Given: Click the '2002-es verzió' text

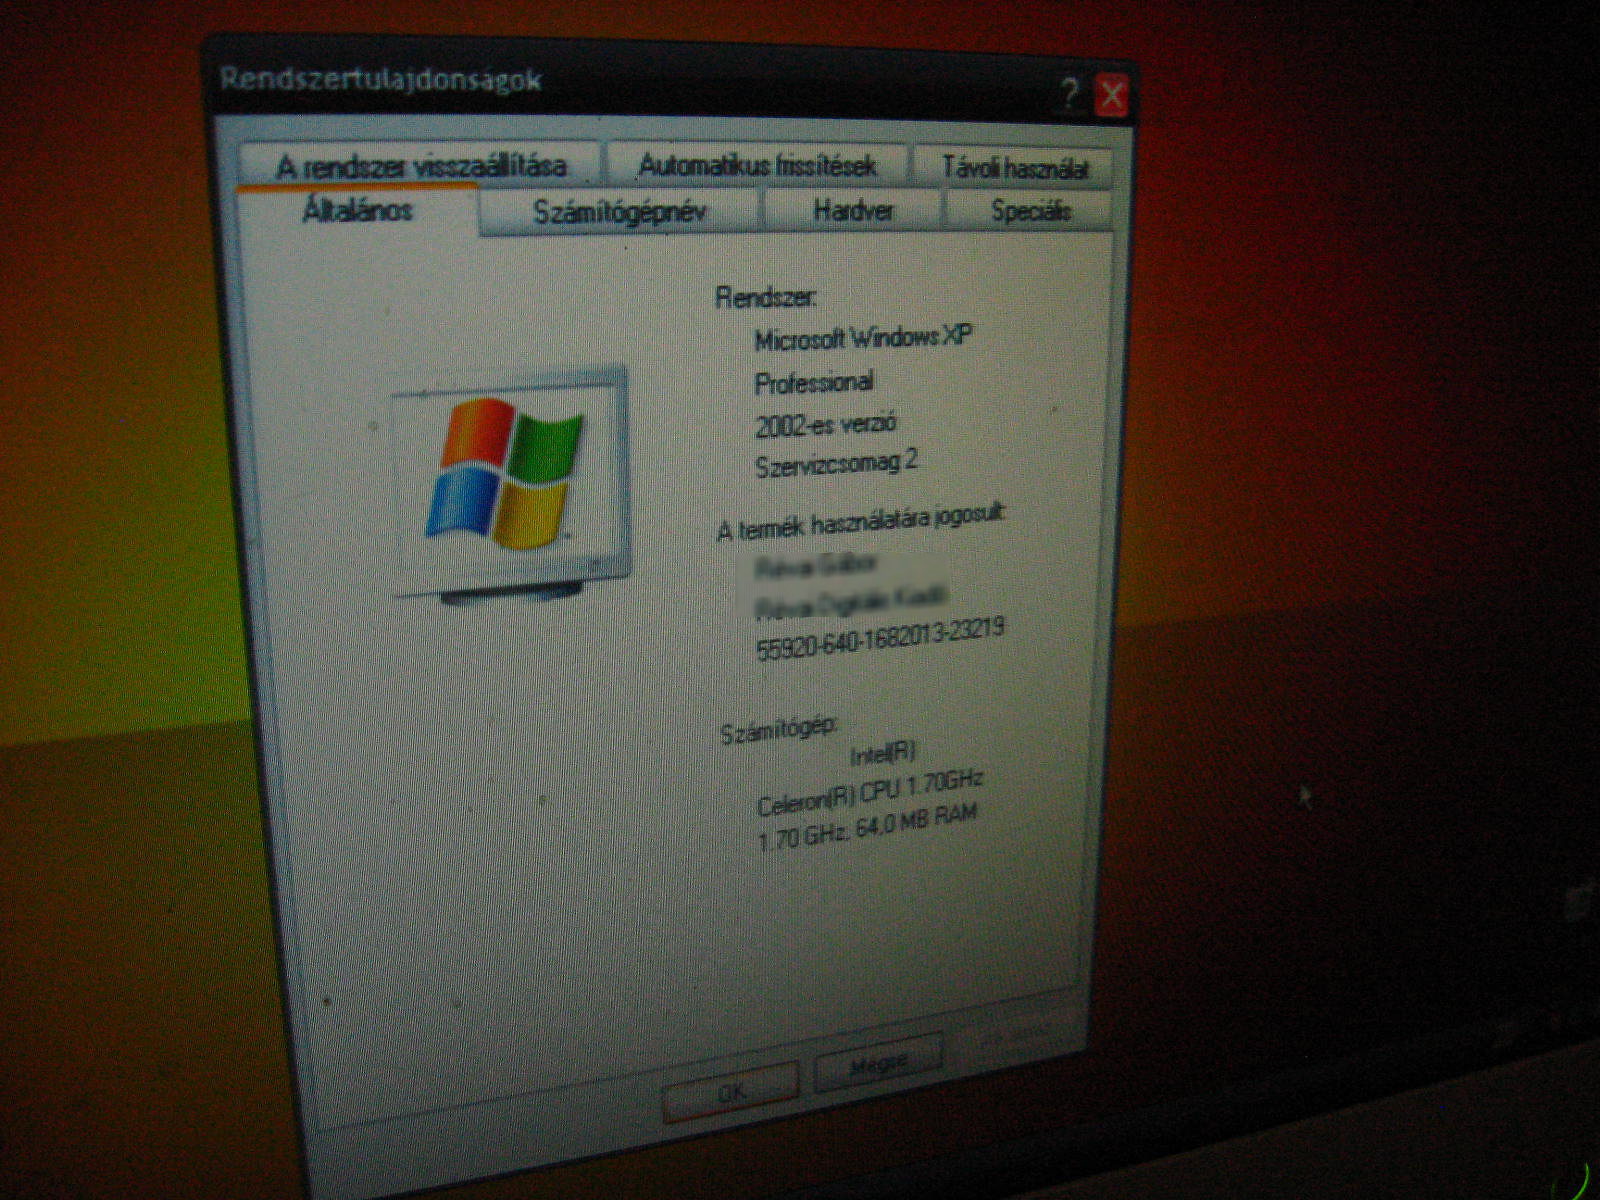Looking at the screenshot, I should (826, 425).
